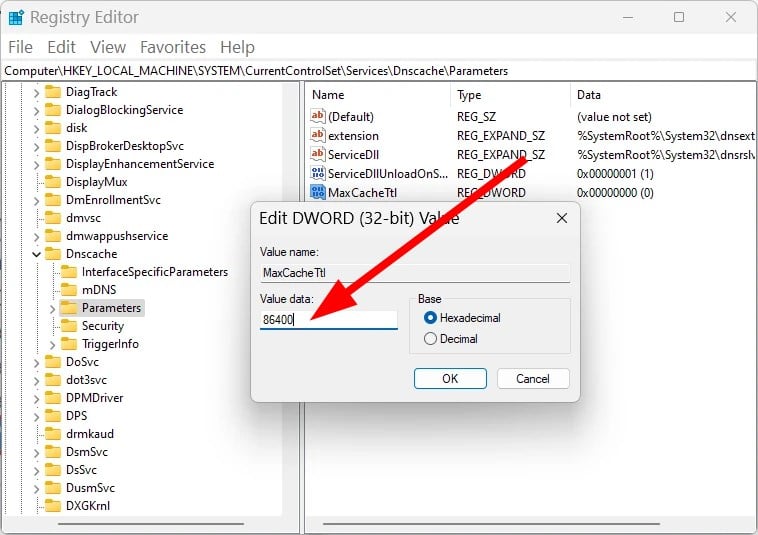Collapse the Dnscache tree node

(x=36, y=254)
